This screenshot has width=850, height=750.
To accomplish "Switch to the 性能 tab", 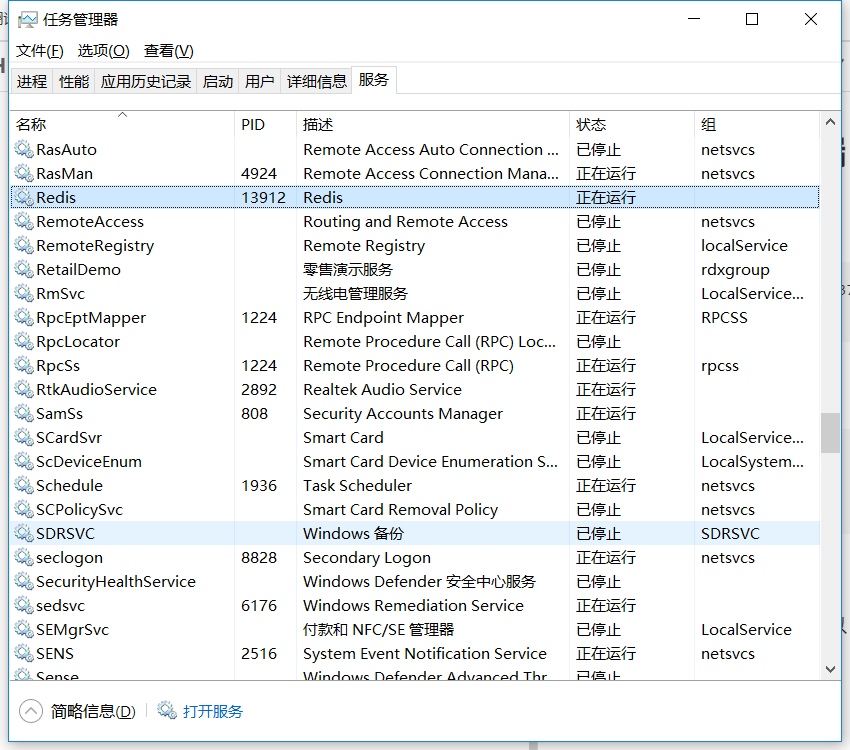I will click(x=74, y=81).
